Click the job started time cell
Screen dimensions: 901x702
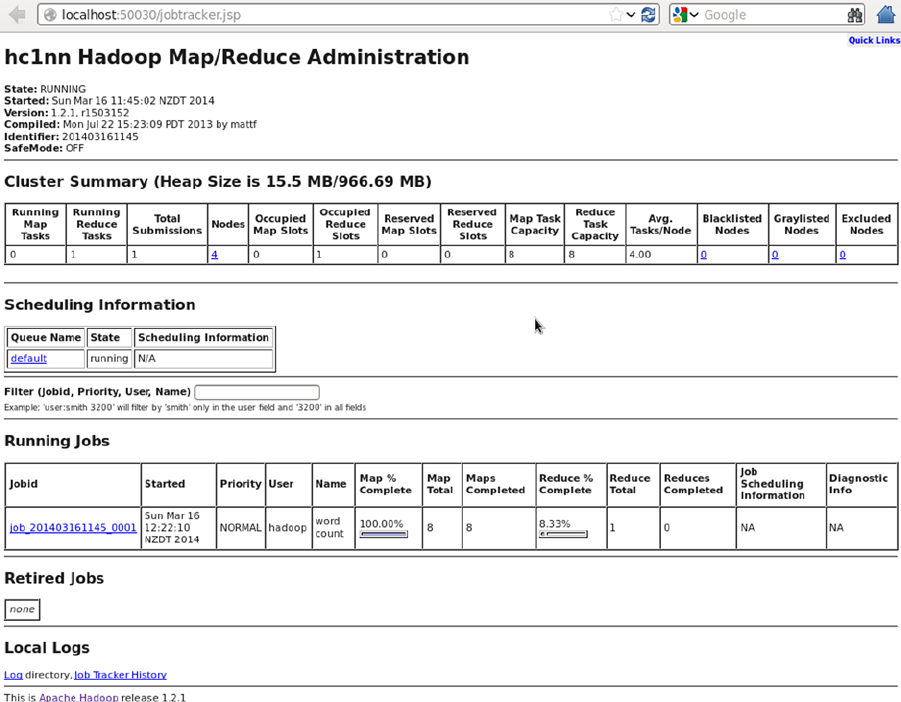click(179, 527)
